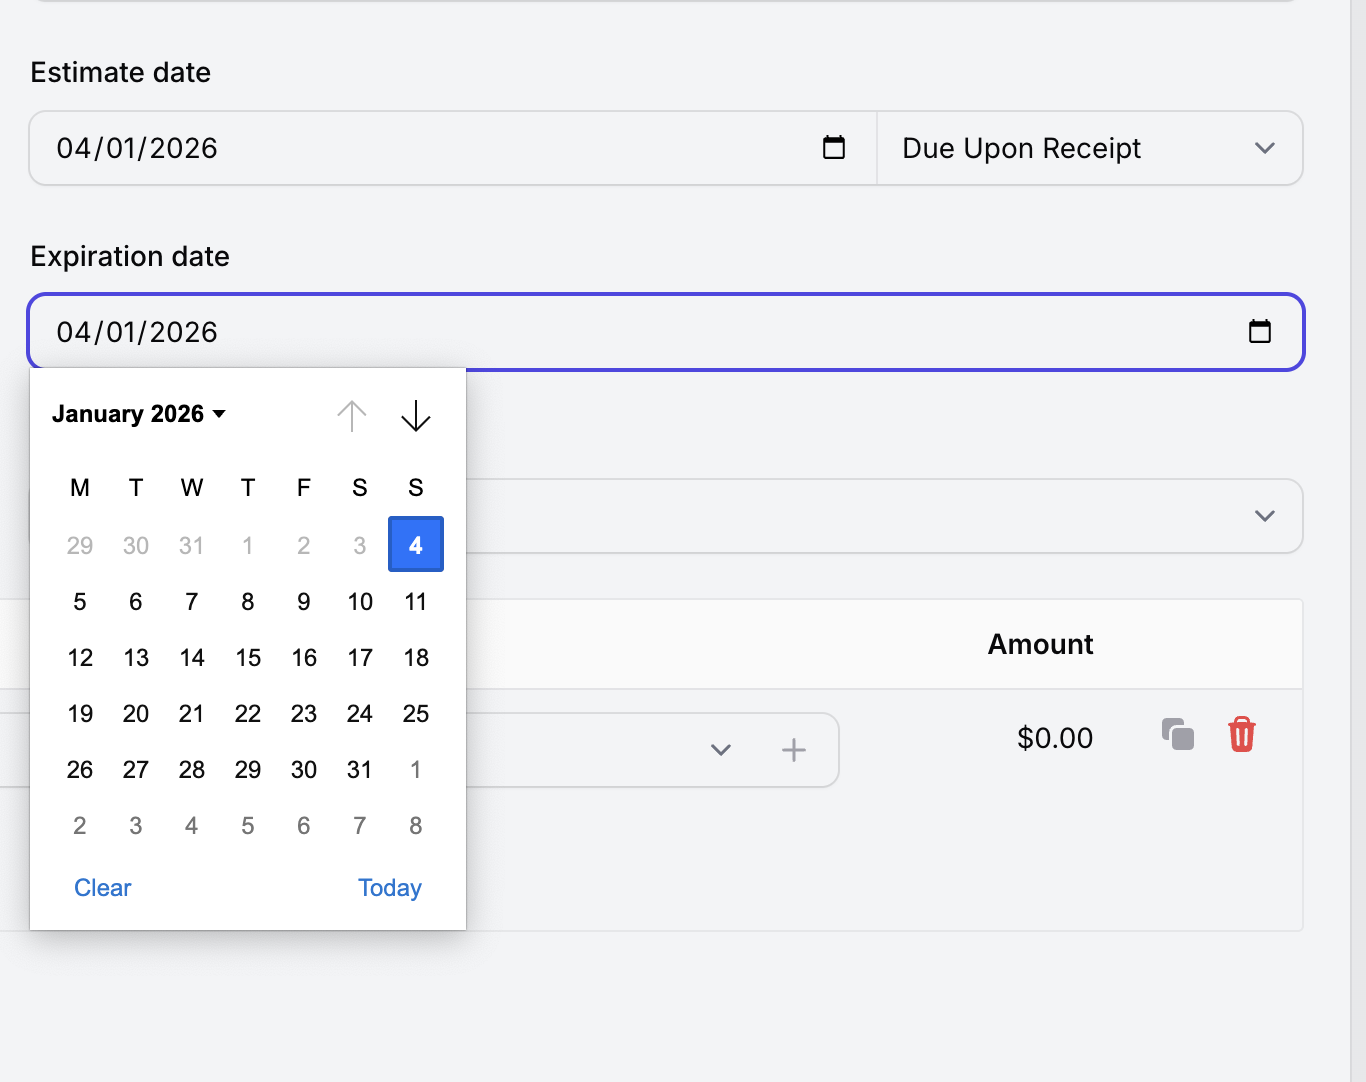
Task: Select January 15 in the calendar
Action: [x=248, y=658]
